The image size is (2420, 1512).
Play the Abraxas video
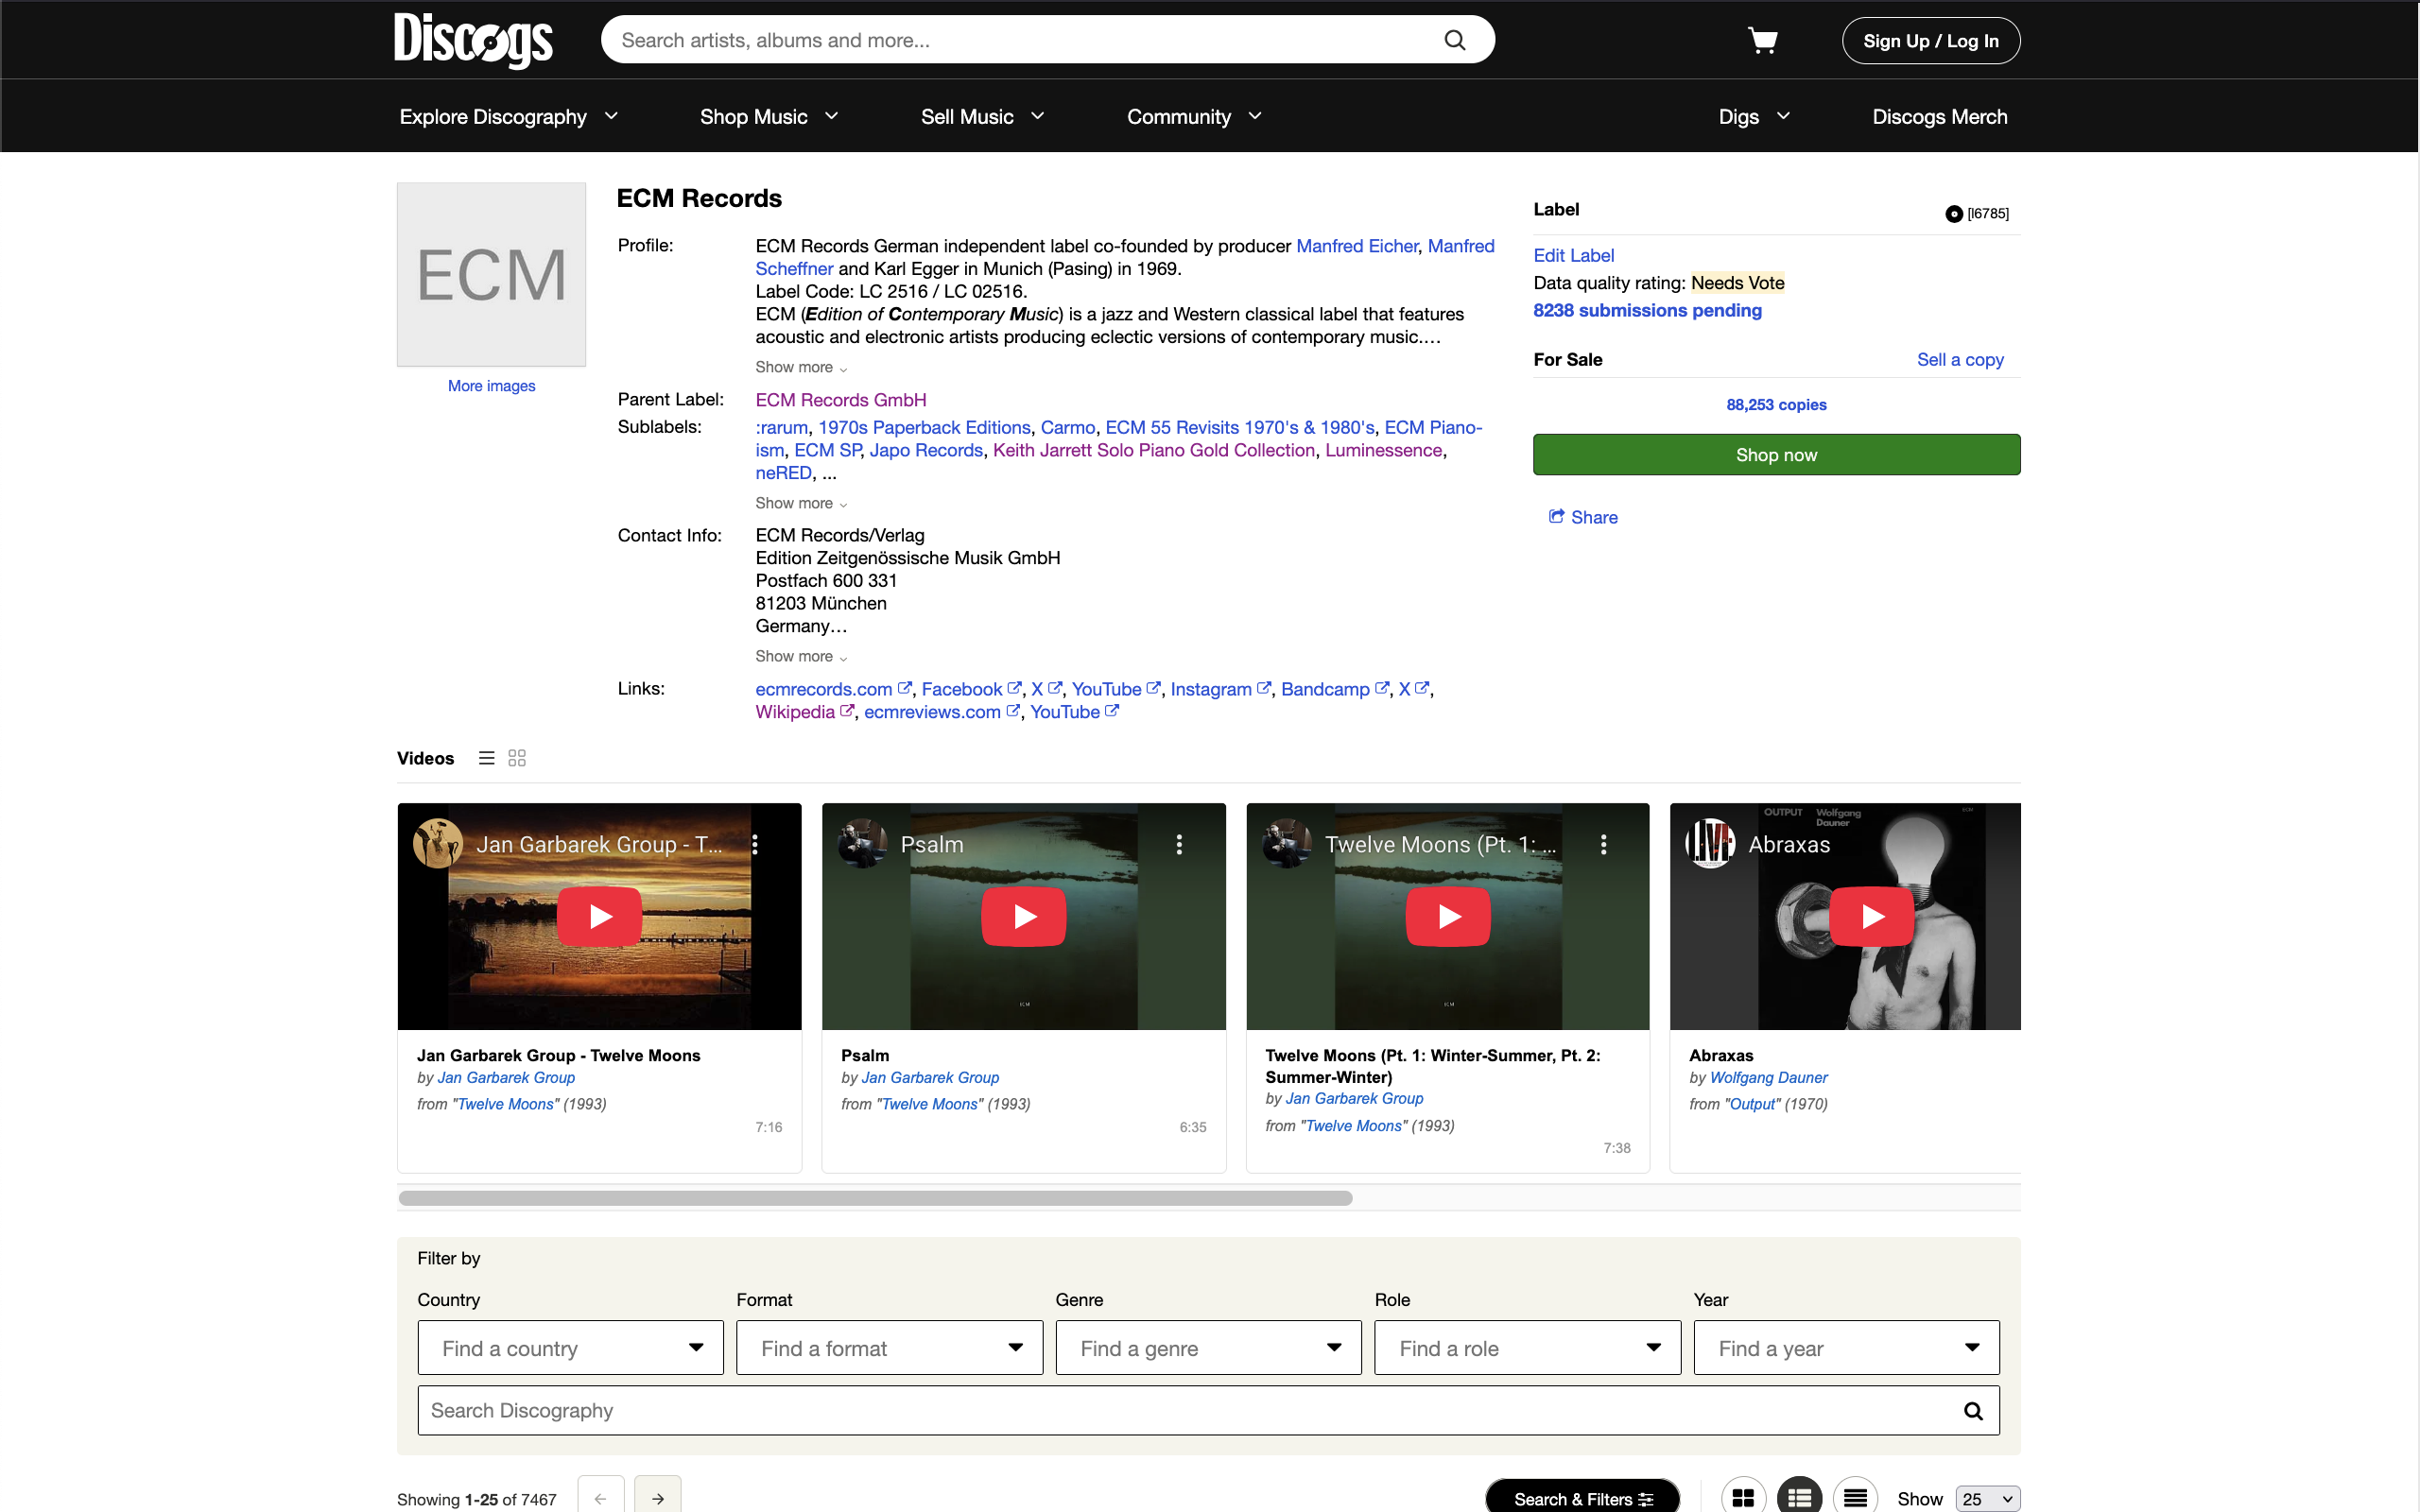pyautogui.click(x=1872, y=916)
